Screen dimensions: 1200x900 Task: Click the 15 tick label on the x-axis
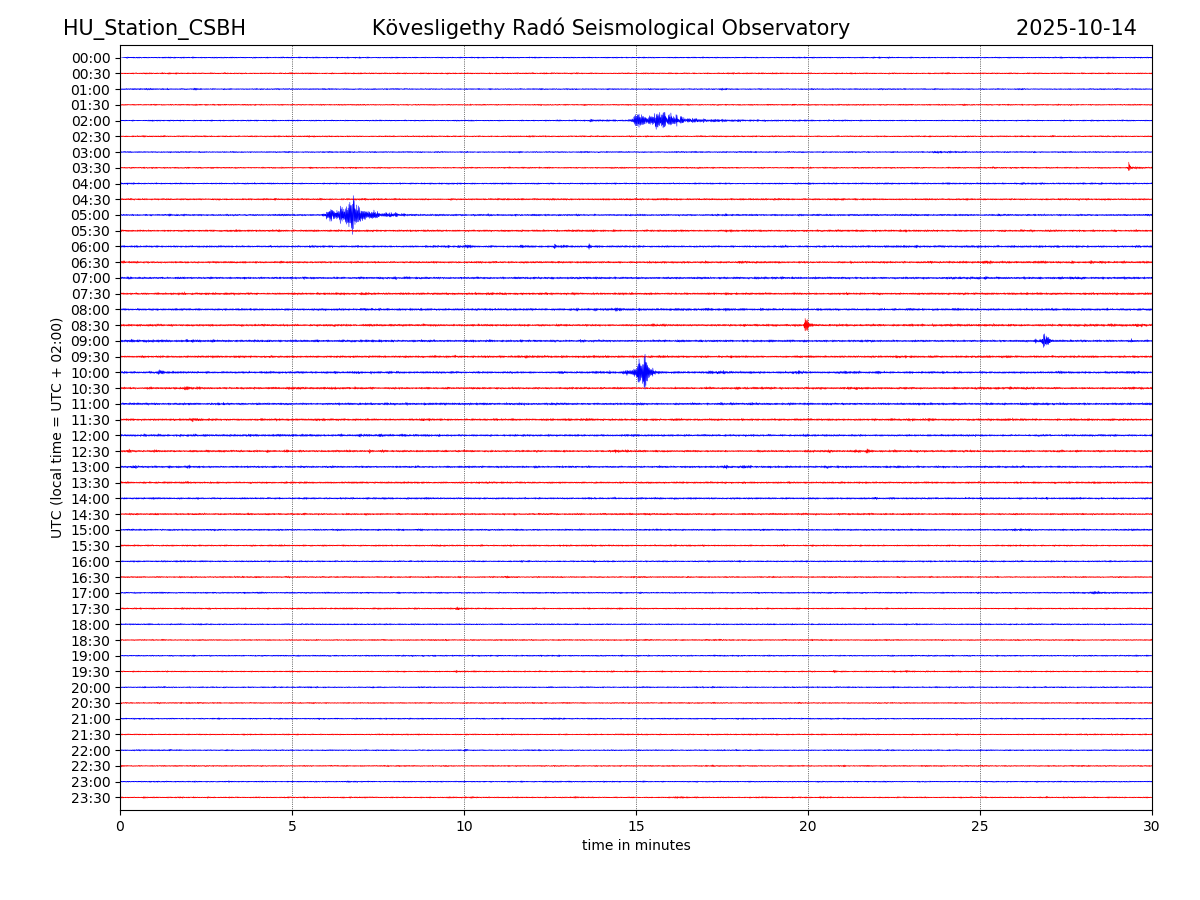coord(636,827)
